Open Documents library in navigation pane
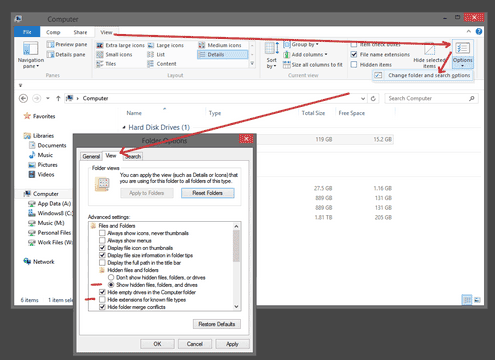 (48, 145)
